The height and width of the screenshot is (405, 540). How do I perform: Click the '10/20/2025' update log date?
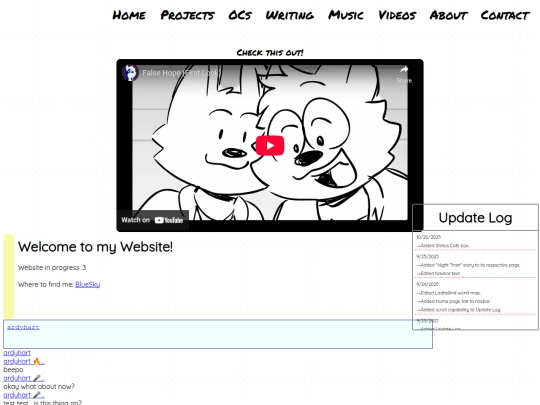428,237
